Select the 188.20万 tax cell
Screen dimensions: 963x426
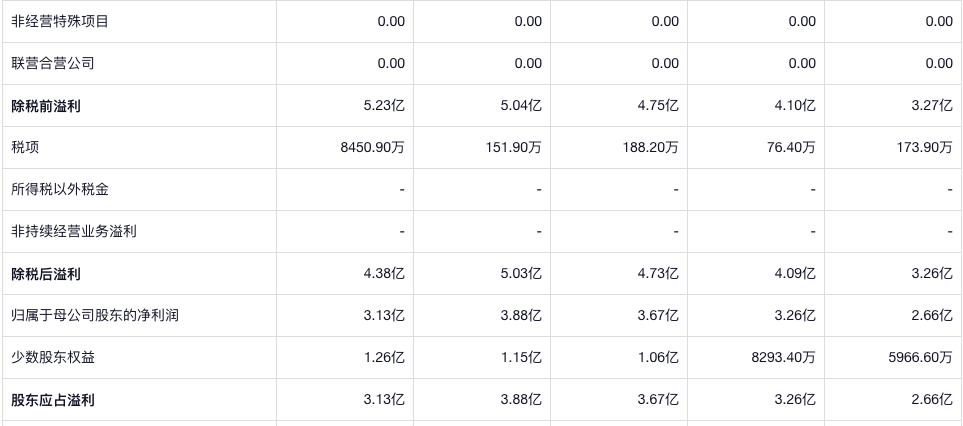pyautogui.click(x=651, y=147)
